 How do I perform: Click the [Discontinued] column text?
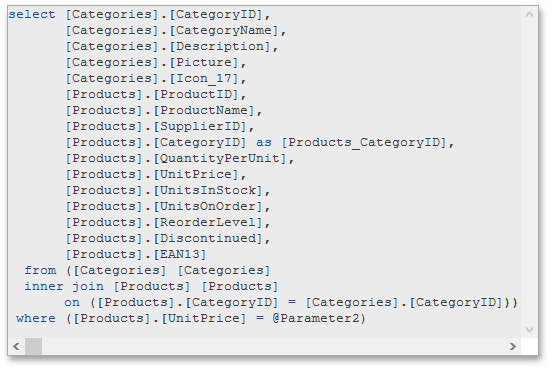point(208,239)
